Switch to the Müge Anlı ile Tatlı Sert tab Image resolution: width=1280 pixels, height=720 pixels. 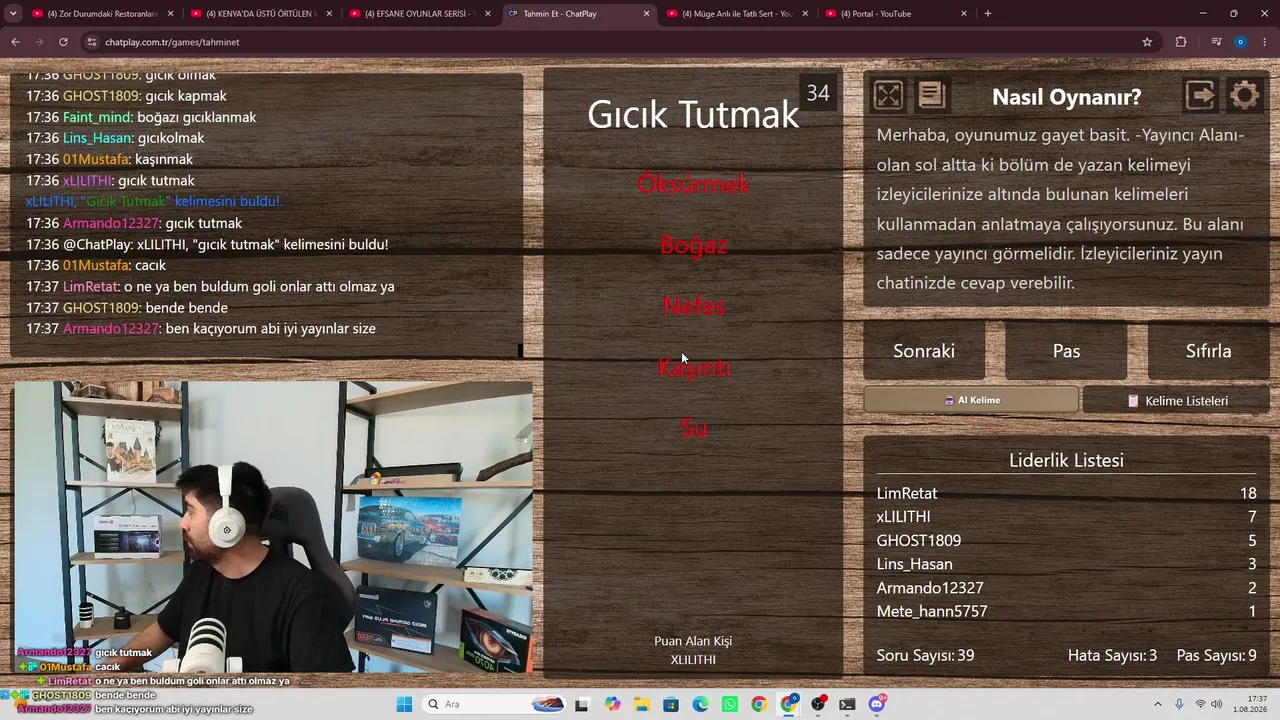pos(735,13)
